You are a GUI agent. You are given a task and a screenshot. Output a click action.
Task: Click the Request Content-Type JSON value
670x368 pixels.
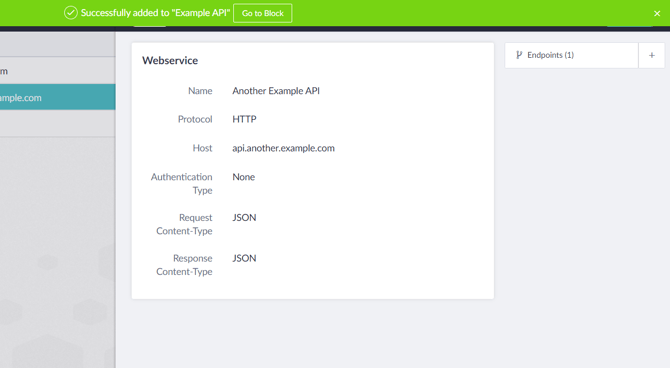244,218
